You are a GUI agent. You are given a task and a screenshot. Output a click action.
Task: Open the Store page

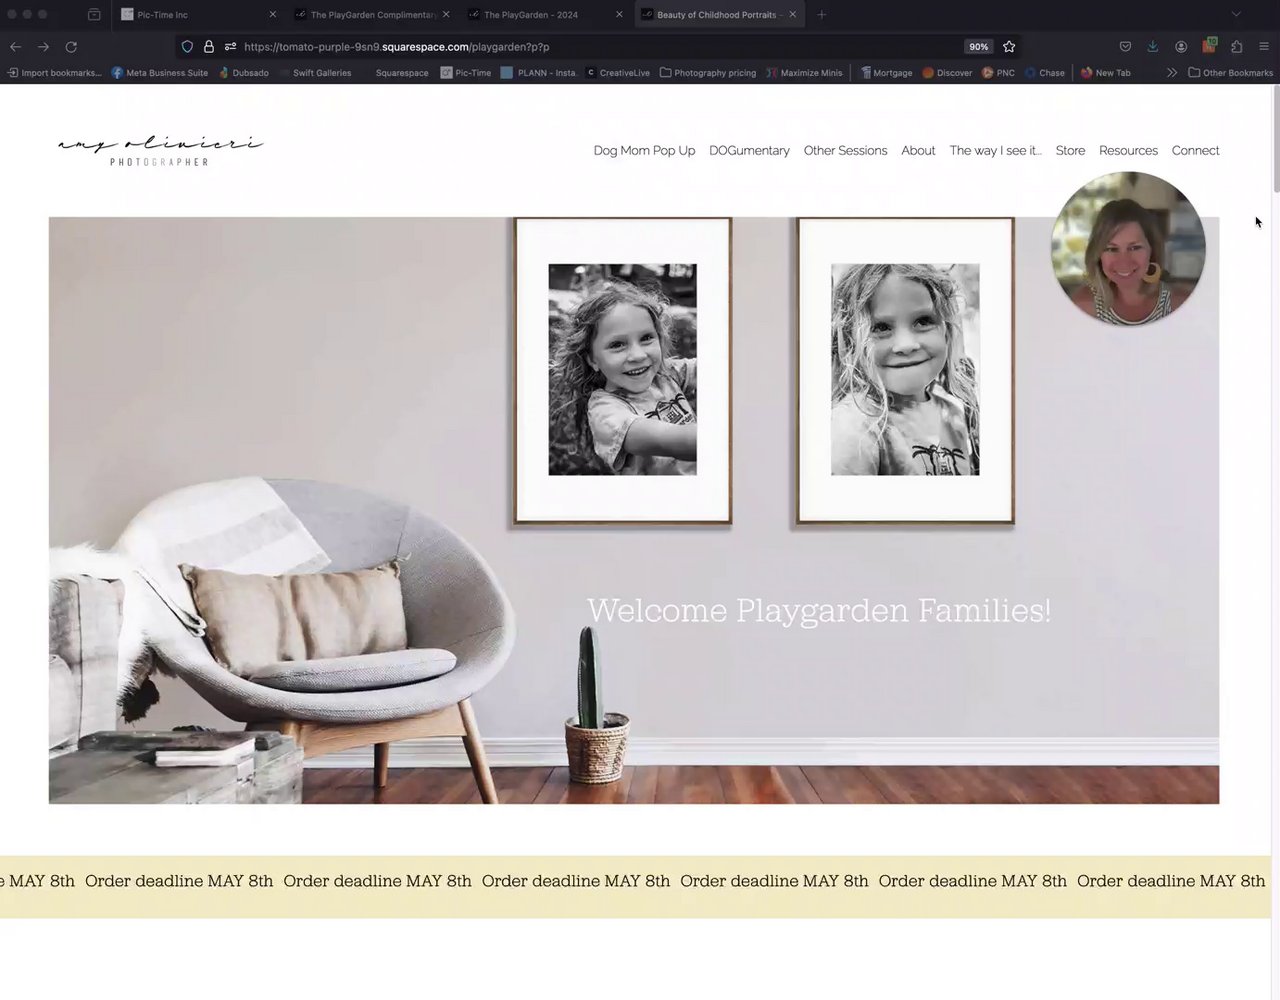click(x=1070, y=150)
